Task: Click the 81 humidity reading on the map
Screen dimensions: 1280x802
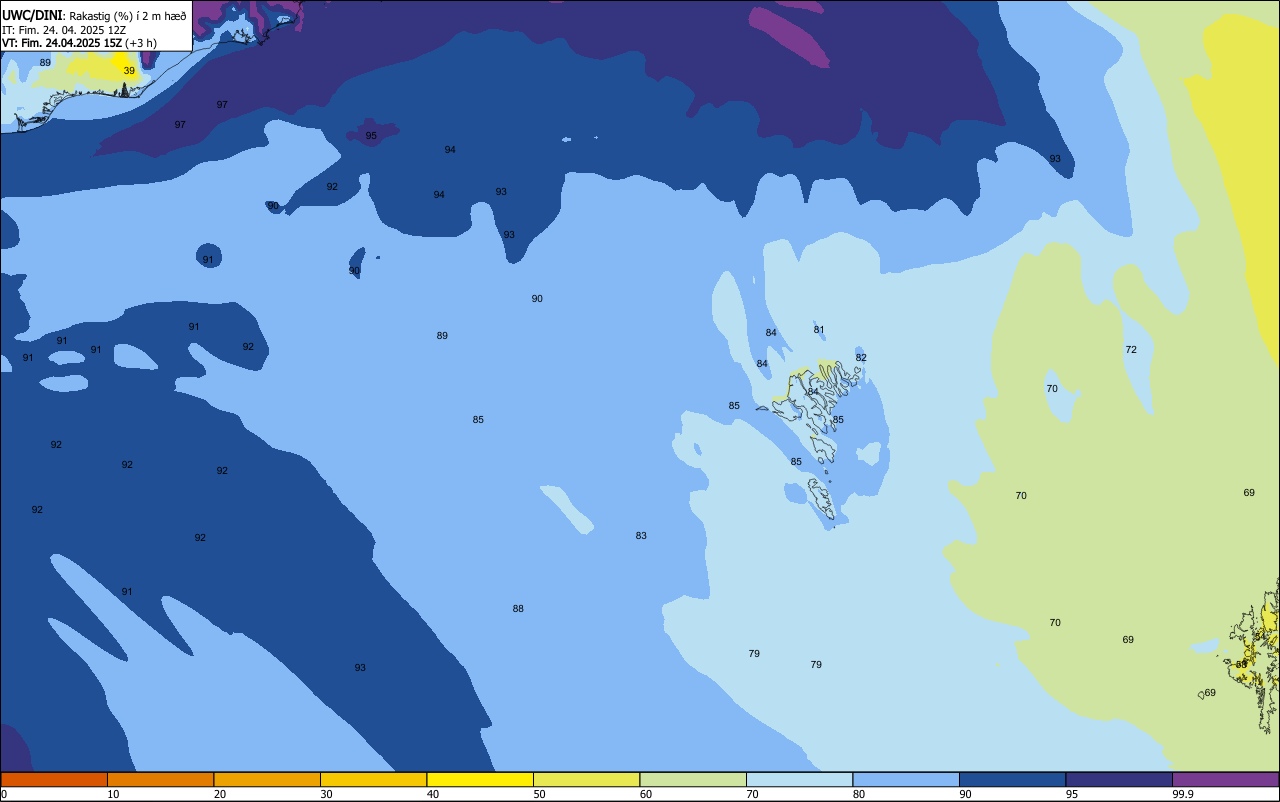Action: pyautogui.click(x=819, y=330)
